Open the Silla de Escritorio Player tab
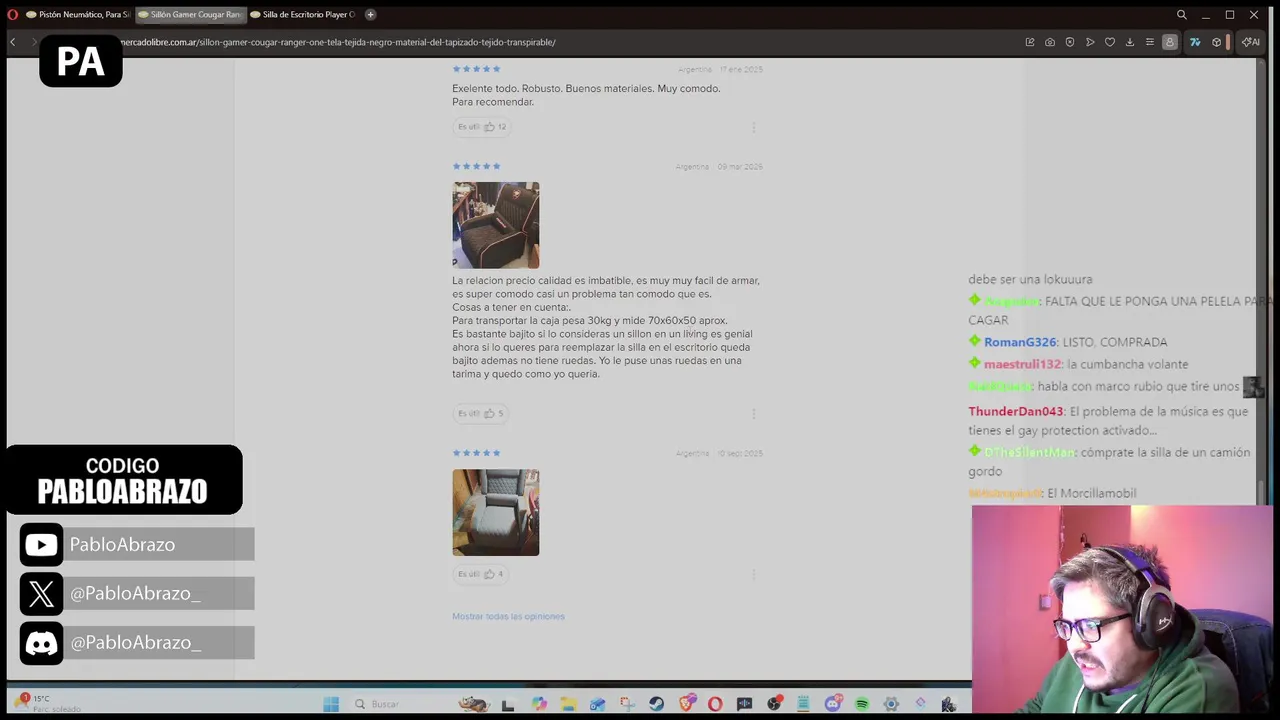Screen dimensions: 1280x720 click(303, 14)
